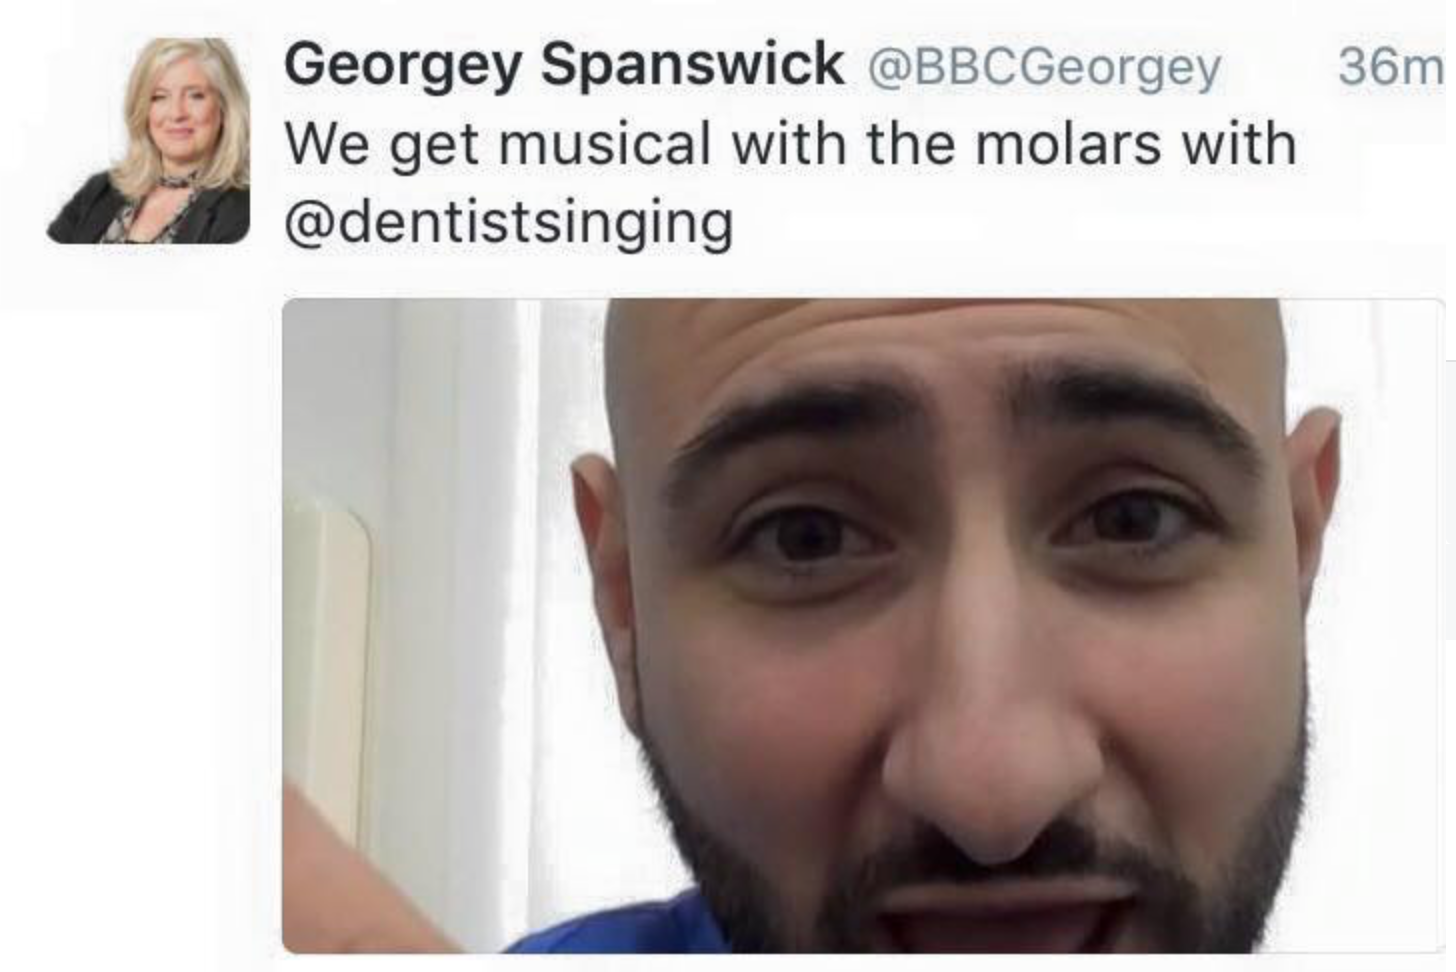The width and height of the screenshot is (1456, 972).
Task: Click the word 'Spanswick' in the header
Action: point(692,64)
